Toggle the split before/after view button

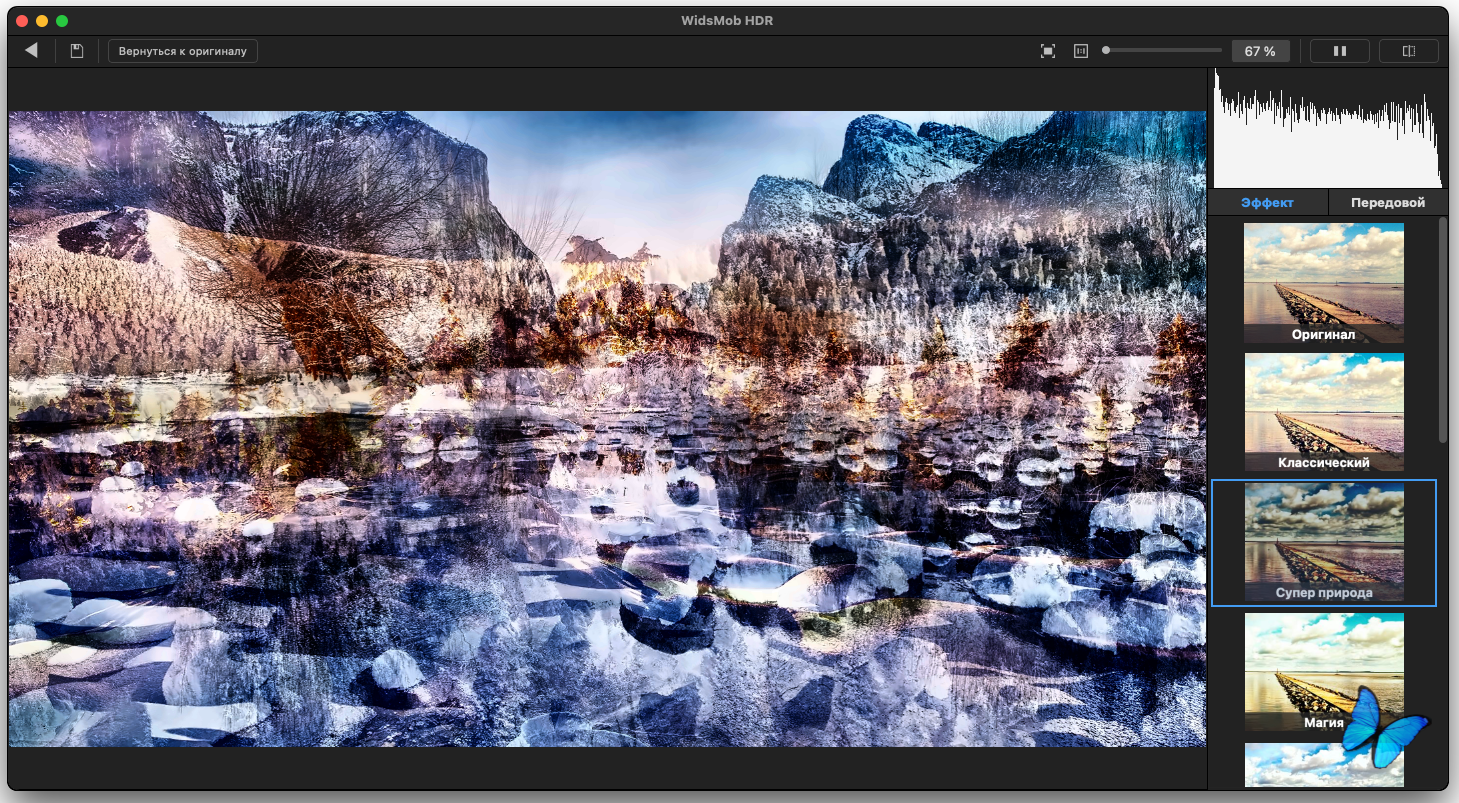tap(1408, 51)
